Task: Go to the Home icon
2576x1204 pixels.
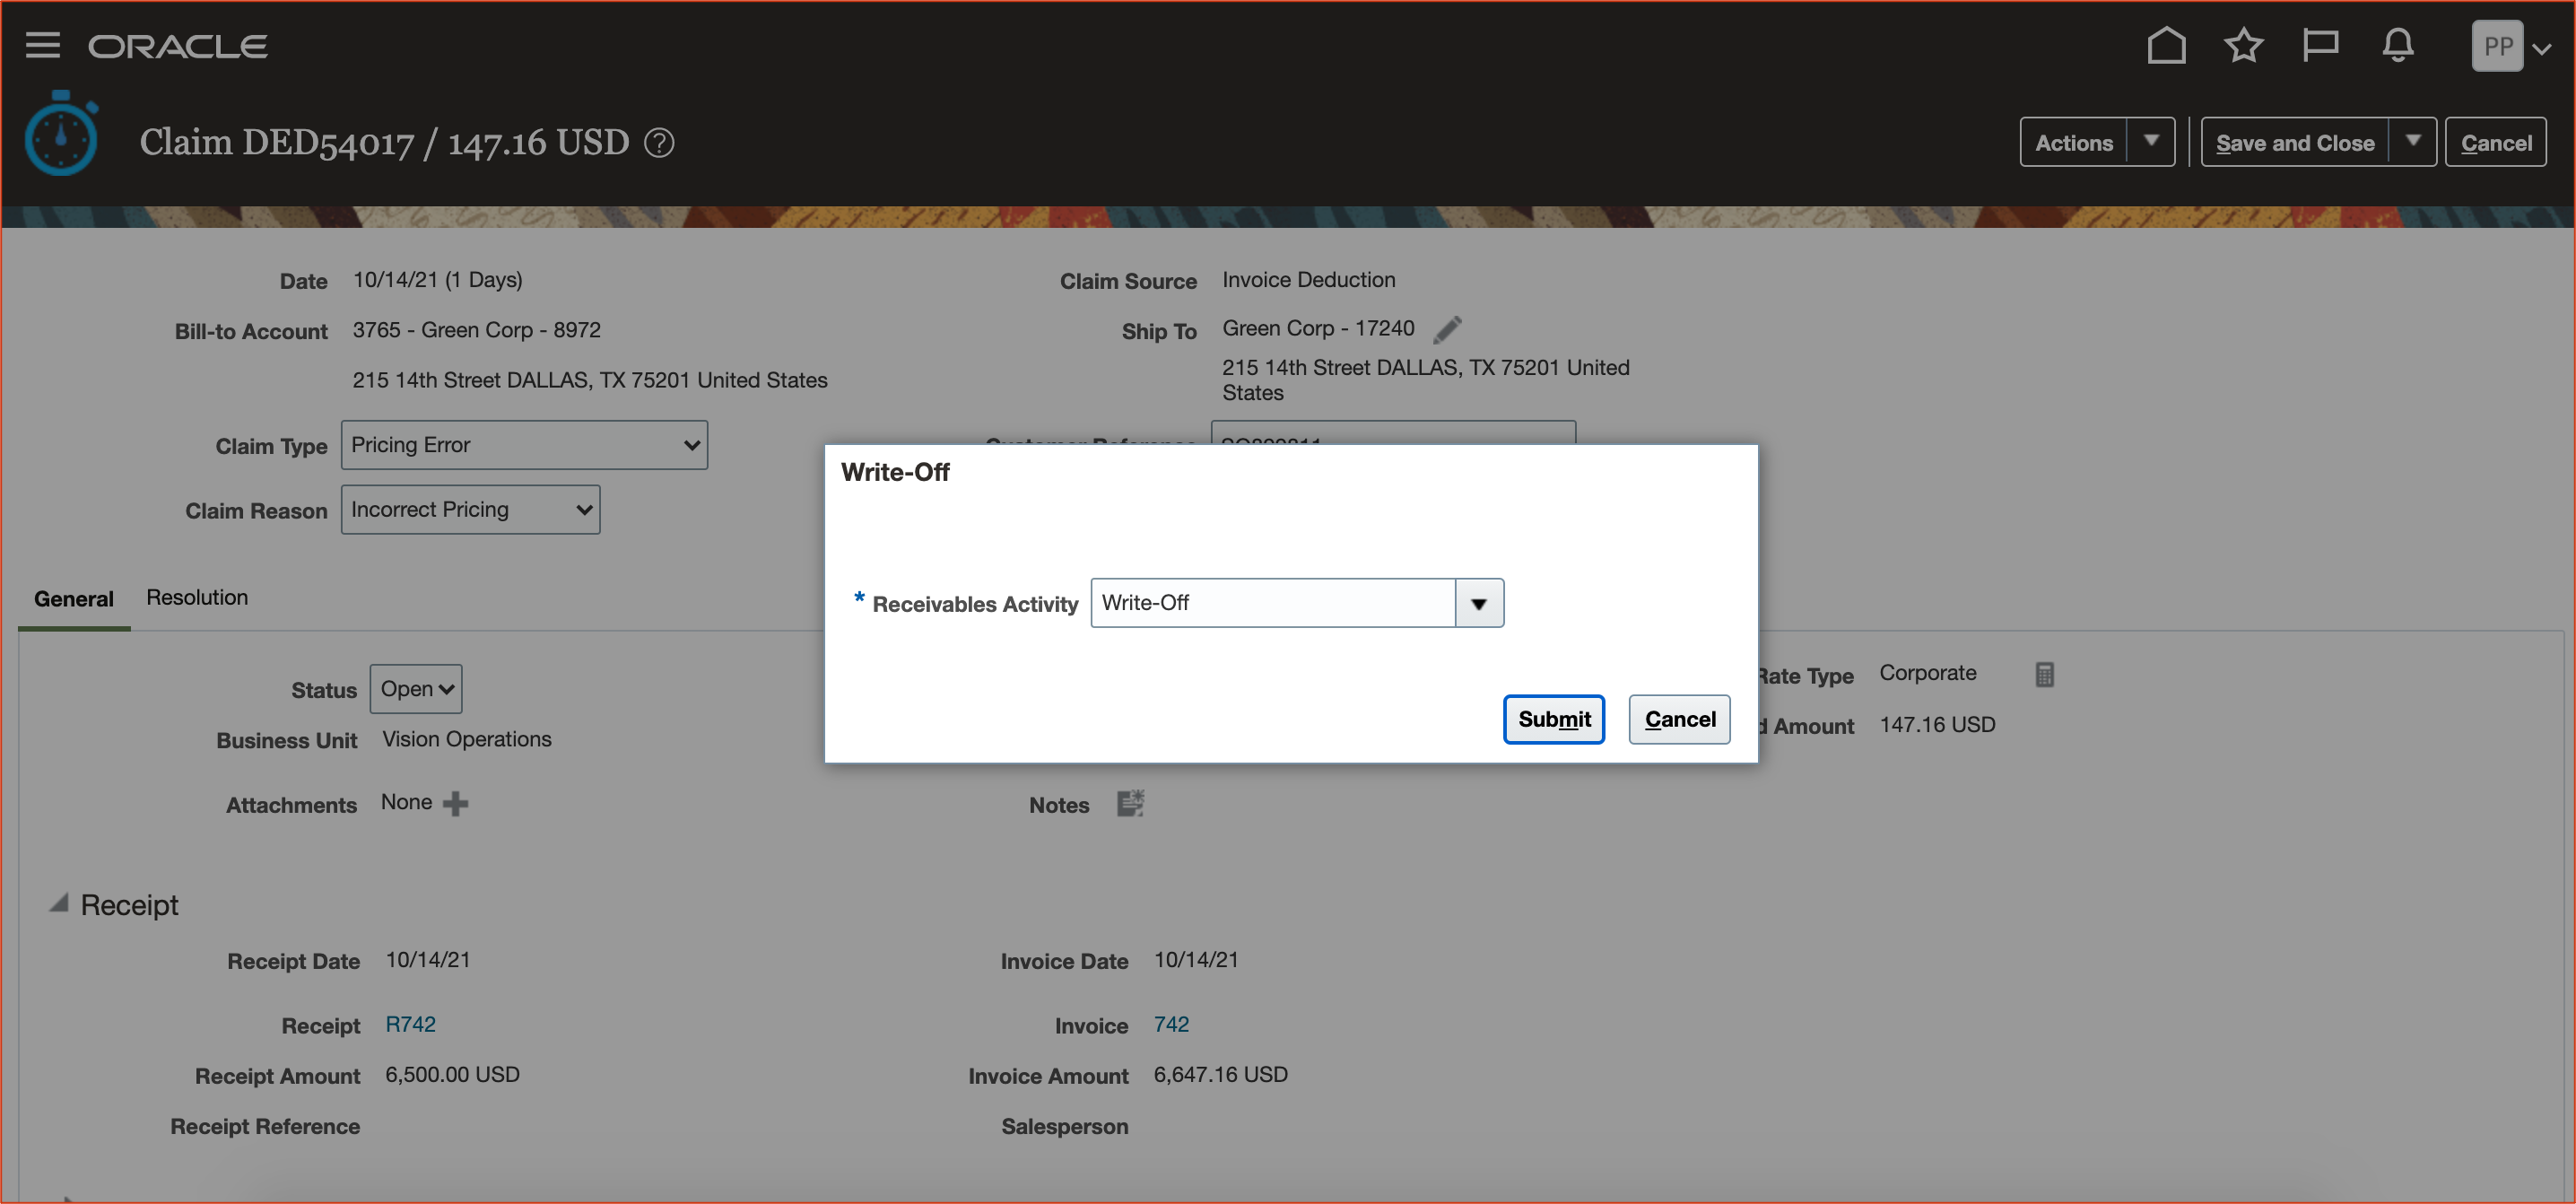Action: 2166,46
